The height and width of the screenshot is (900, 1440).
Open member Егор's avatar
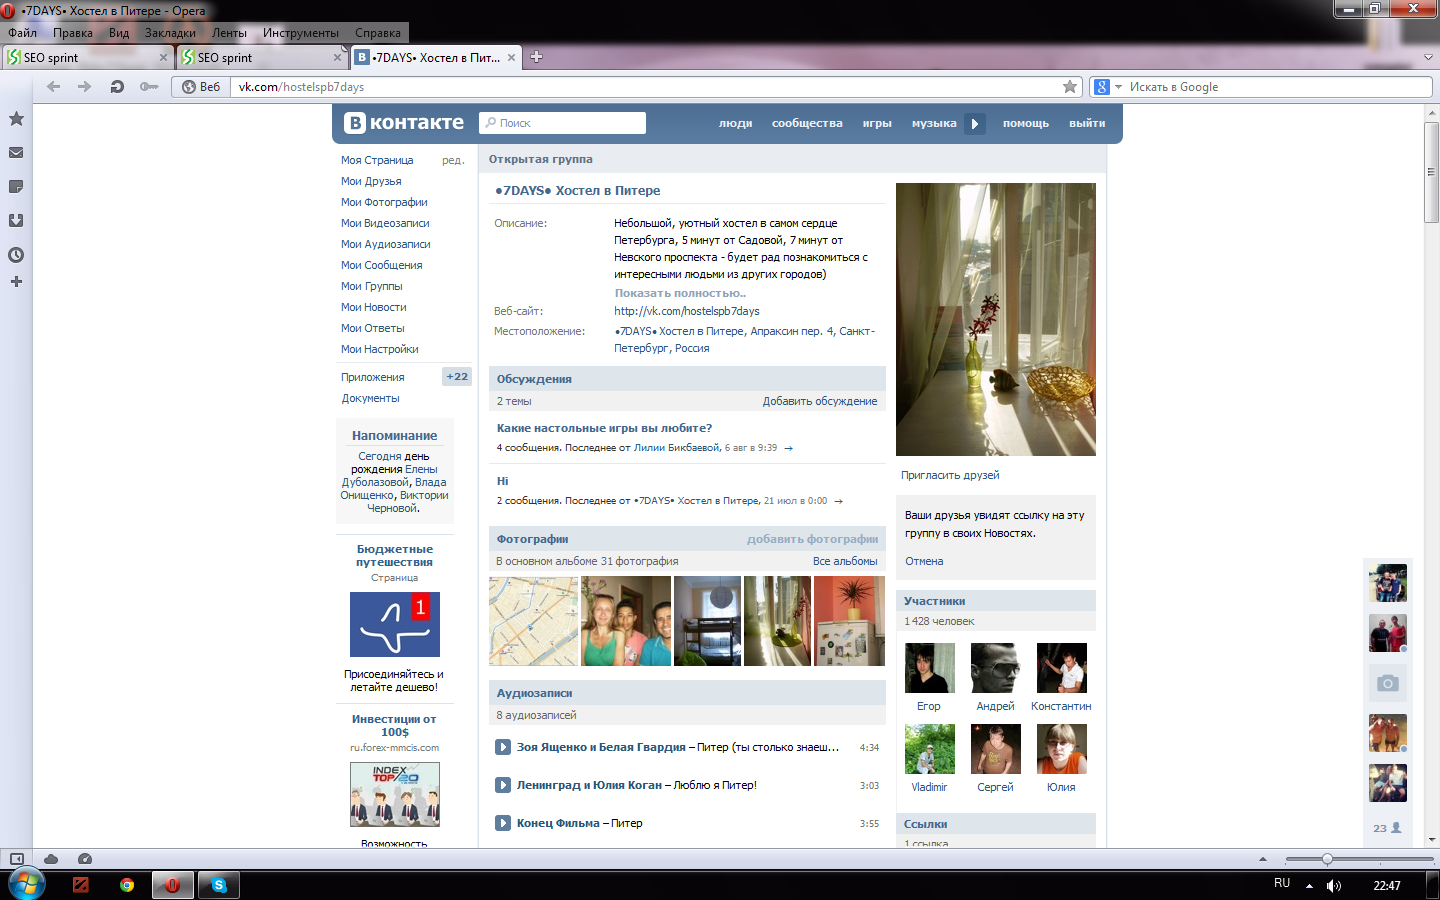(929, 668)
